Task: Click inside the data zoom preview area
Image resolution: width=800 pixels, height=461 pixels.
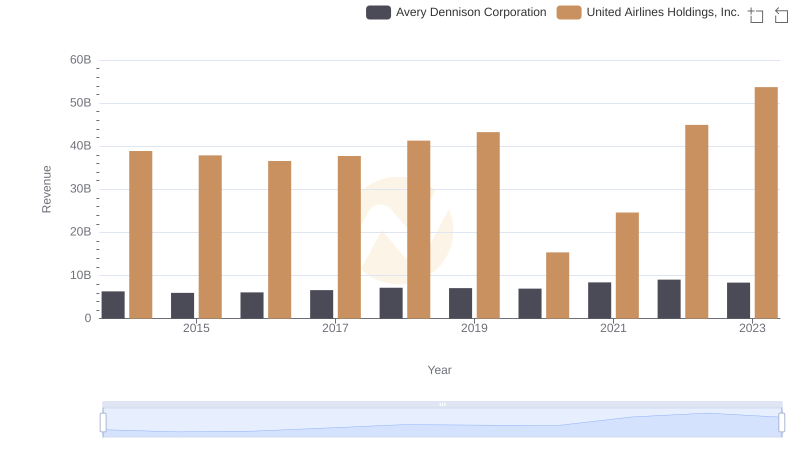Action: coord(442,422)
